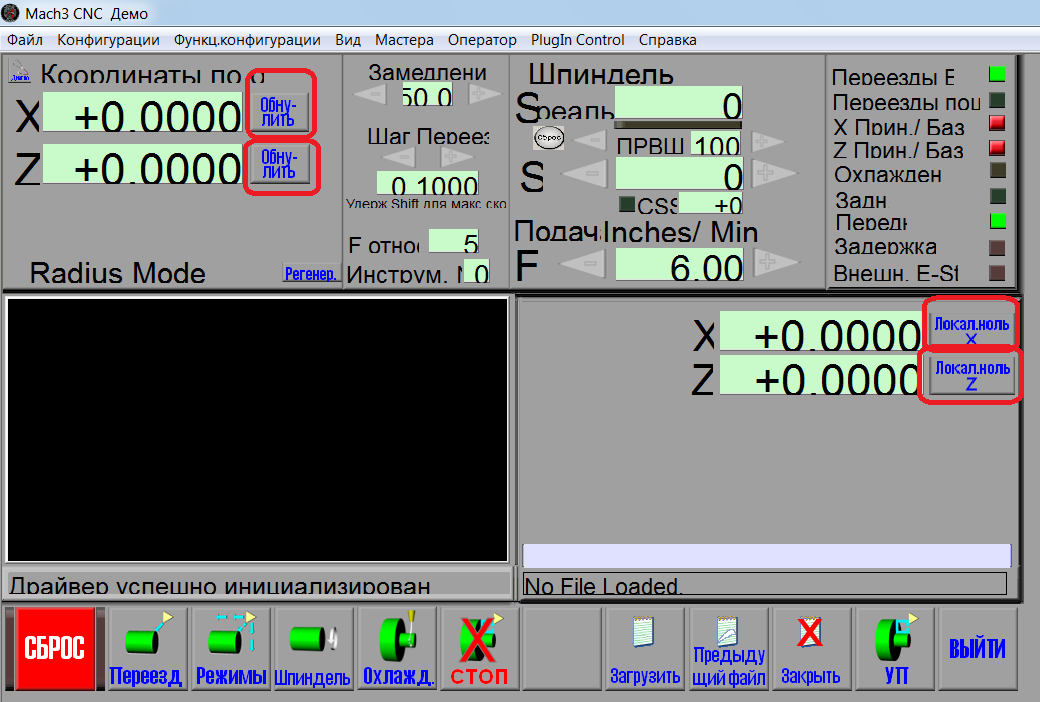1040x702 pixels.
Task: Click the lower X coordinate field
Action: point(820,330)
